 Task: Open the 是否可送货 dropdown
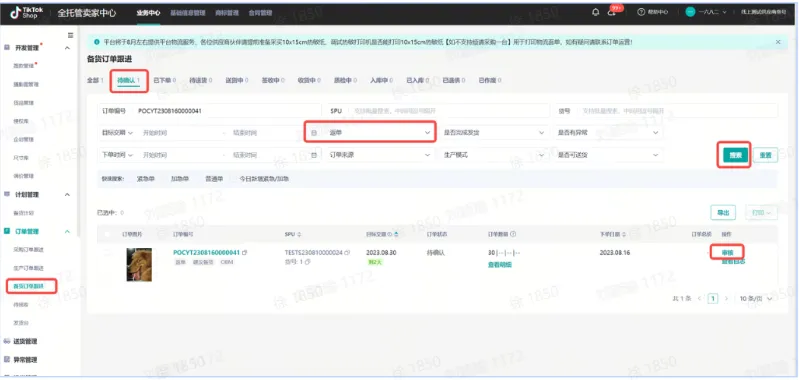608,155
